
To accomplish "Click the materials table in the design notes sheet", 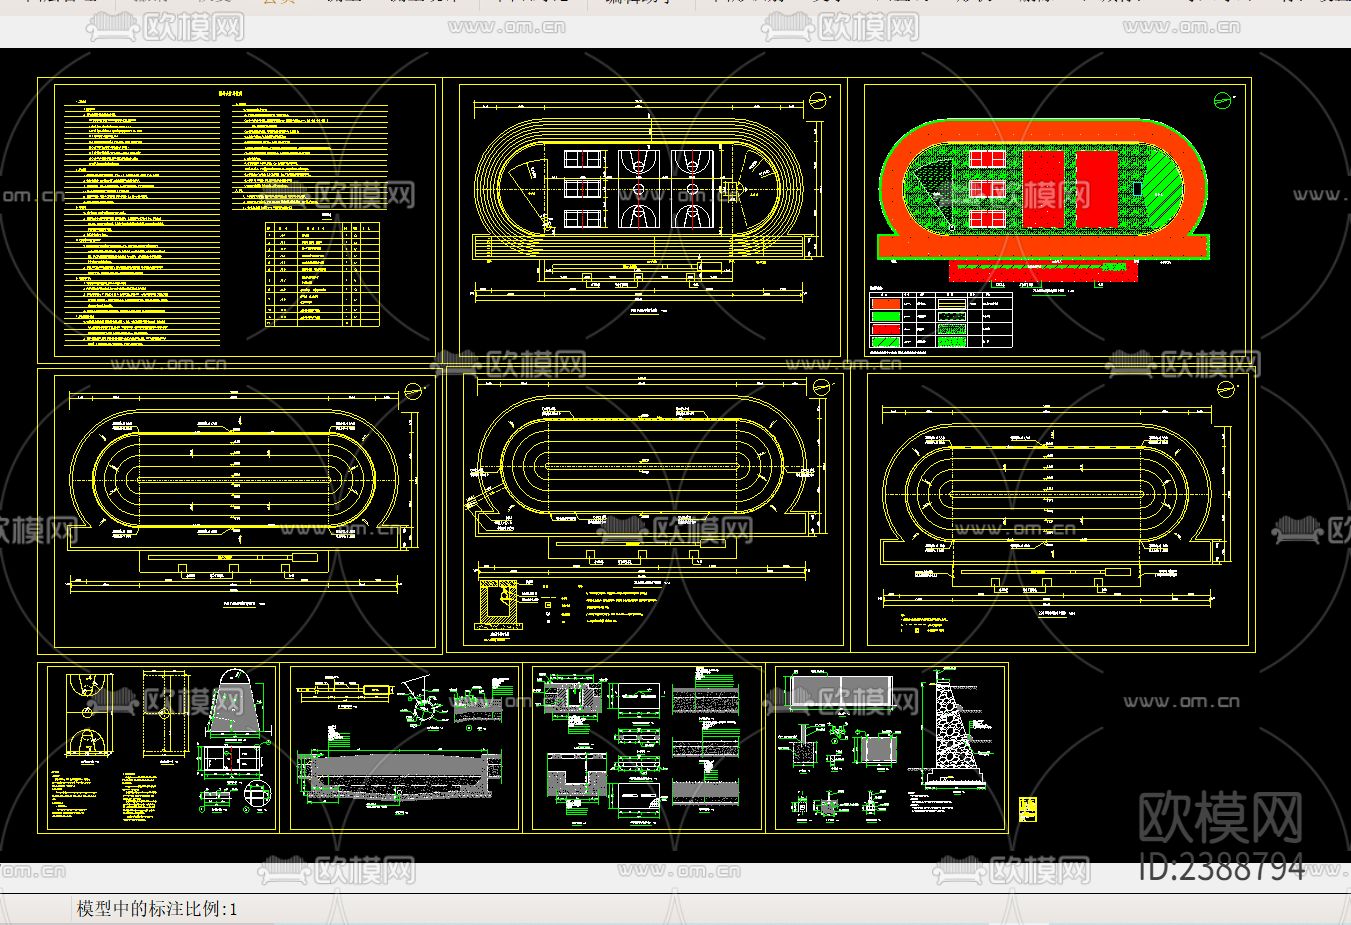I will tap(322, 275).
